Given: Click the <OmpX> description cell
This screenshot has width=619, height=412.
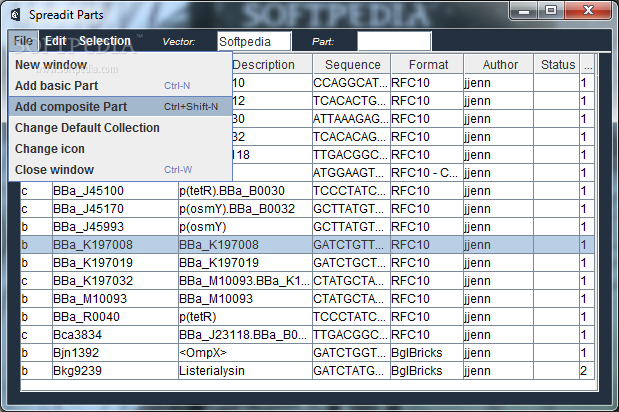Looking at the screenshot, I should click(245, 353).
